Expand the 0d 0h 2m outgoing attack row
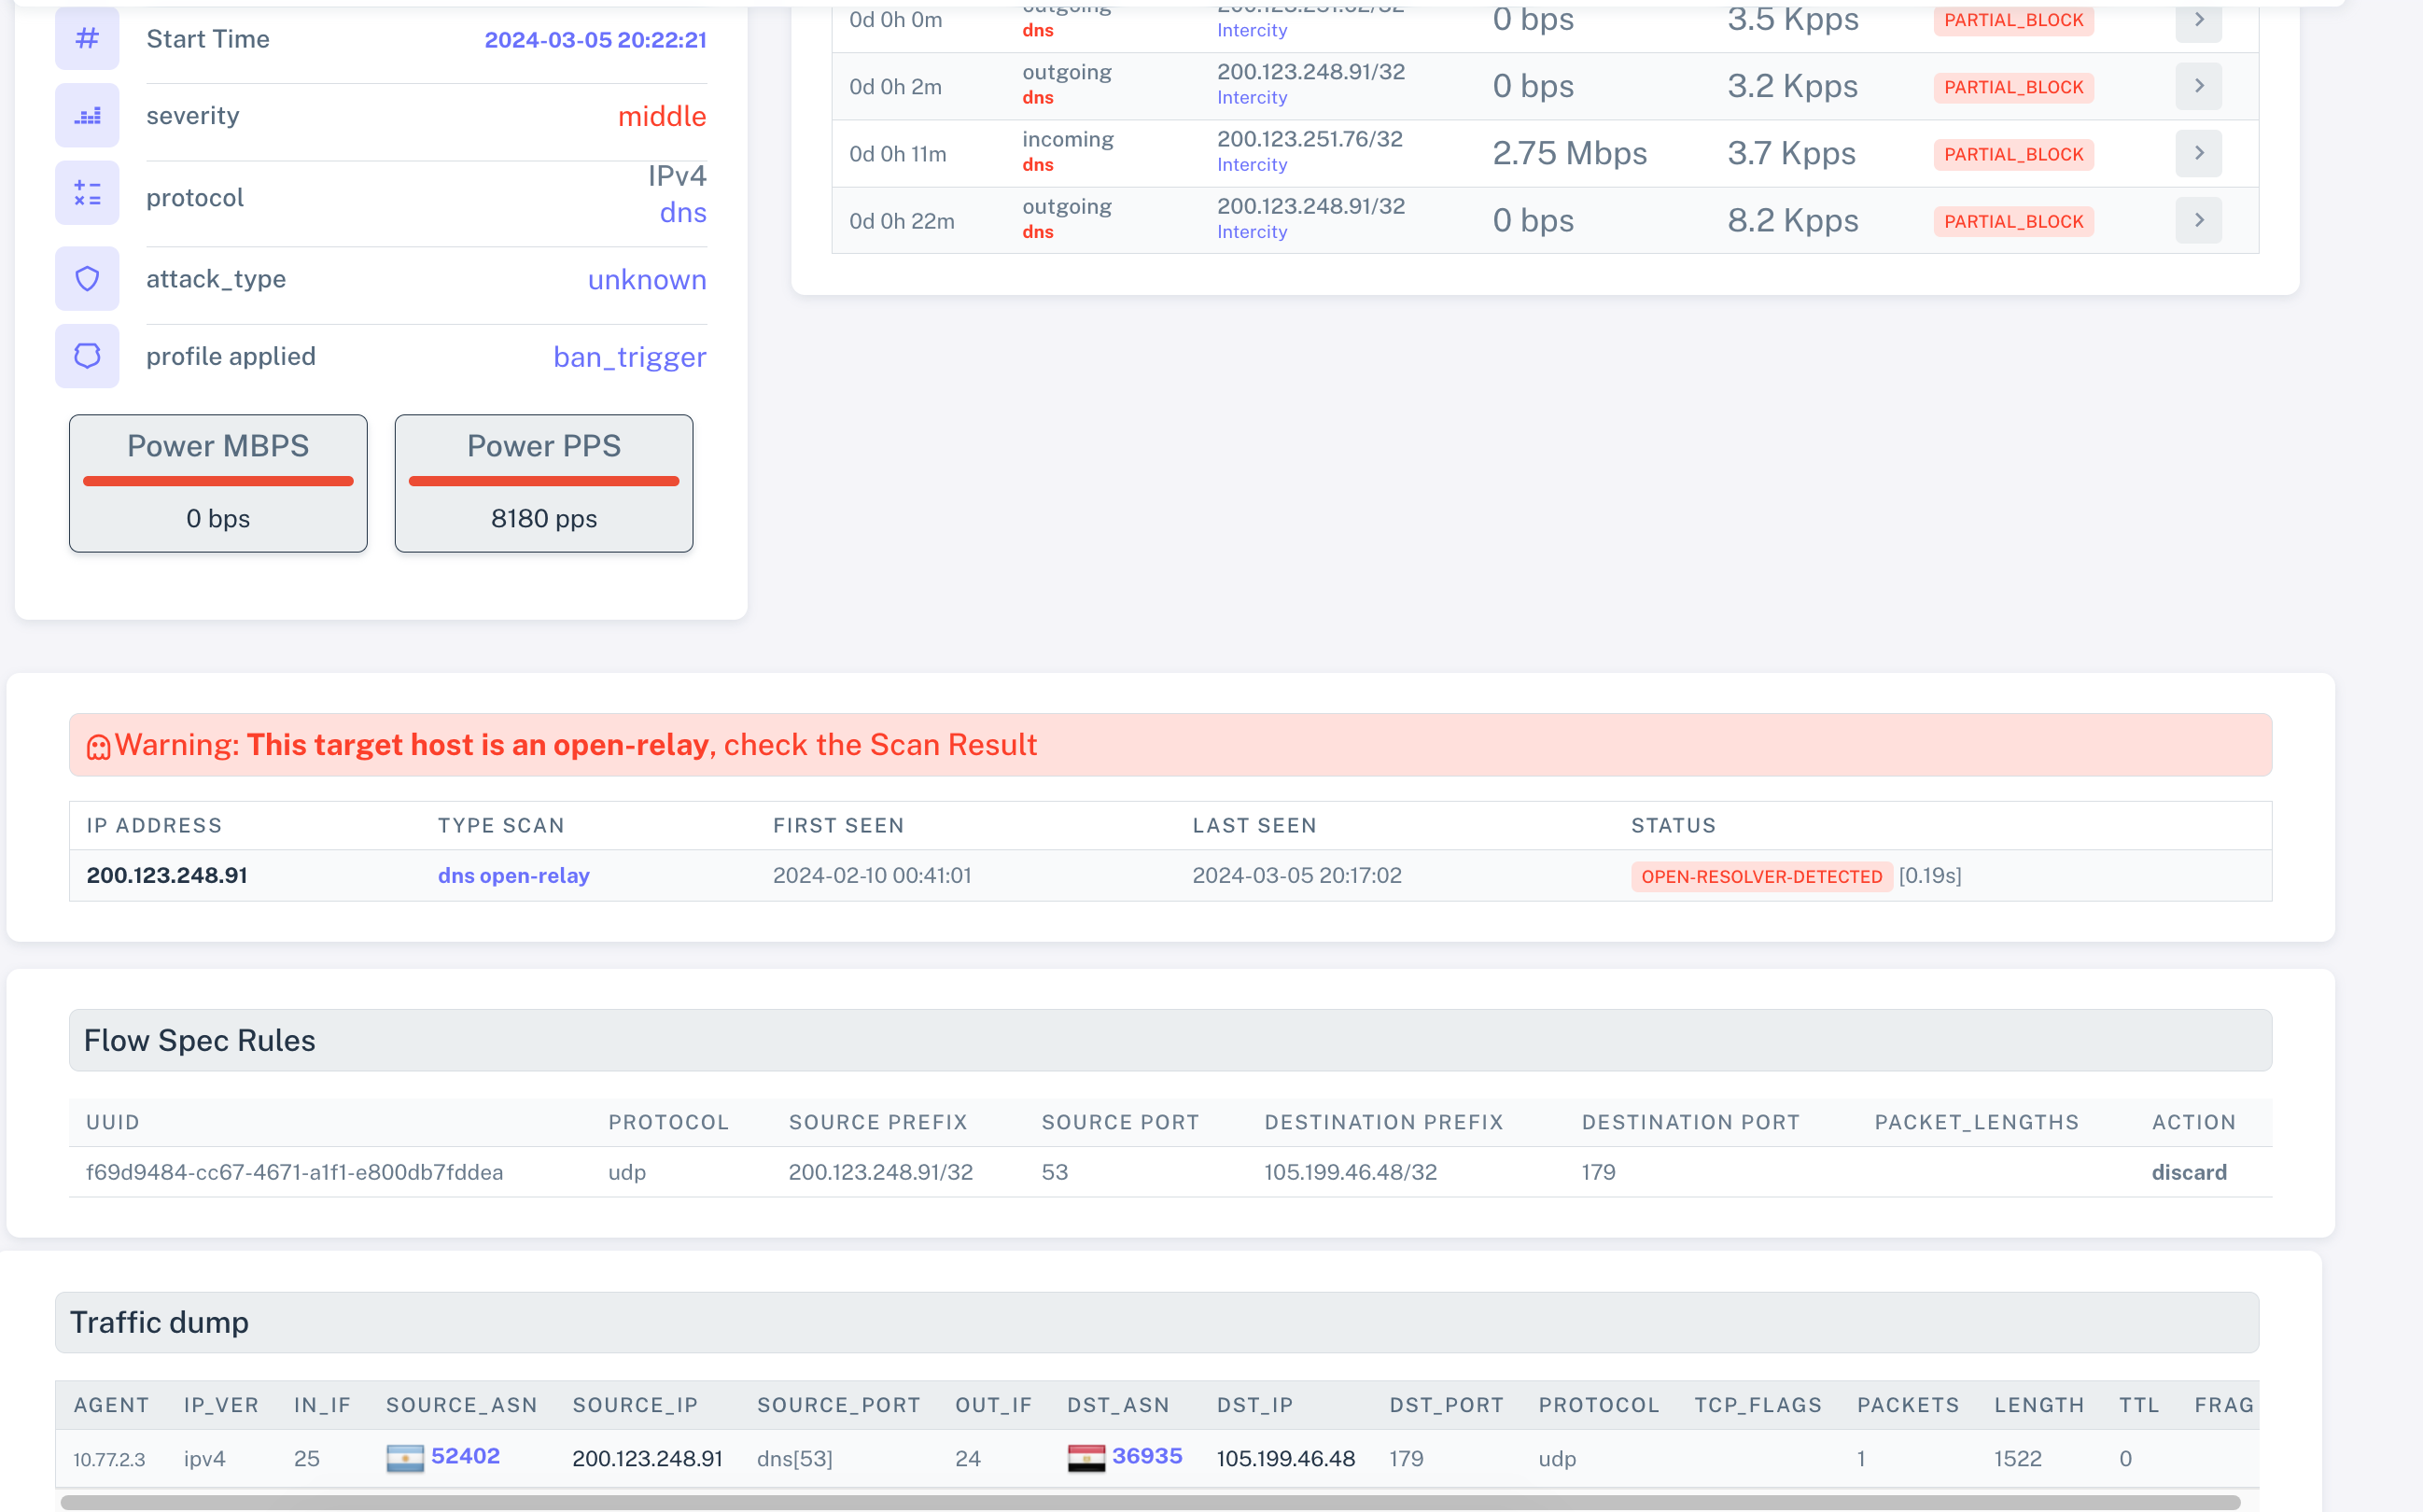2423x1512 pixels. pyautogui.click(x=2198, y=87)
